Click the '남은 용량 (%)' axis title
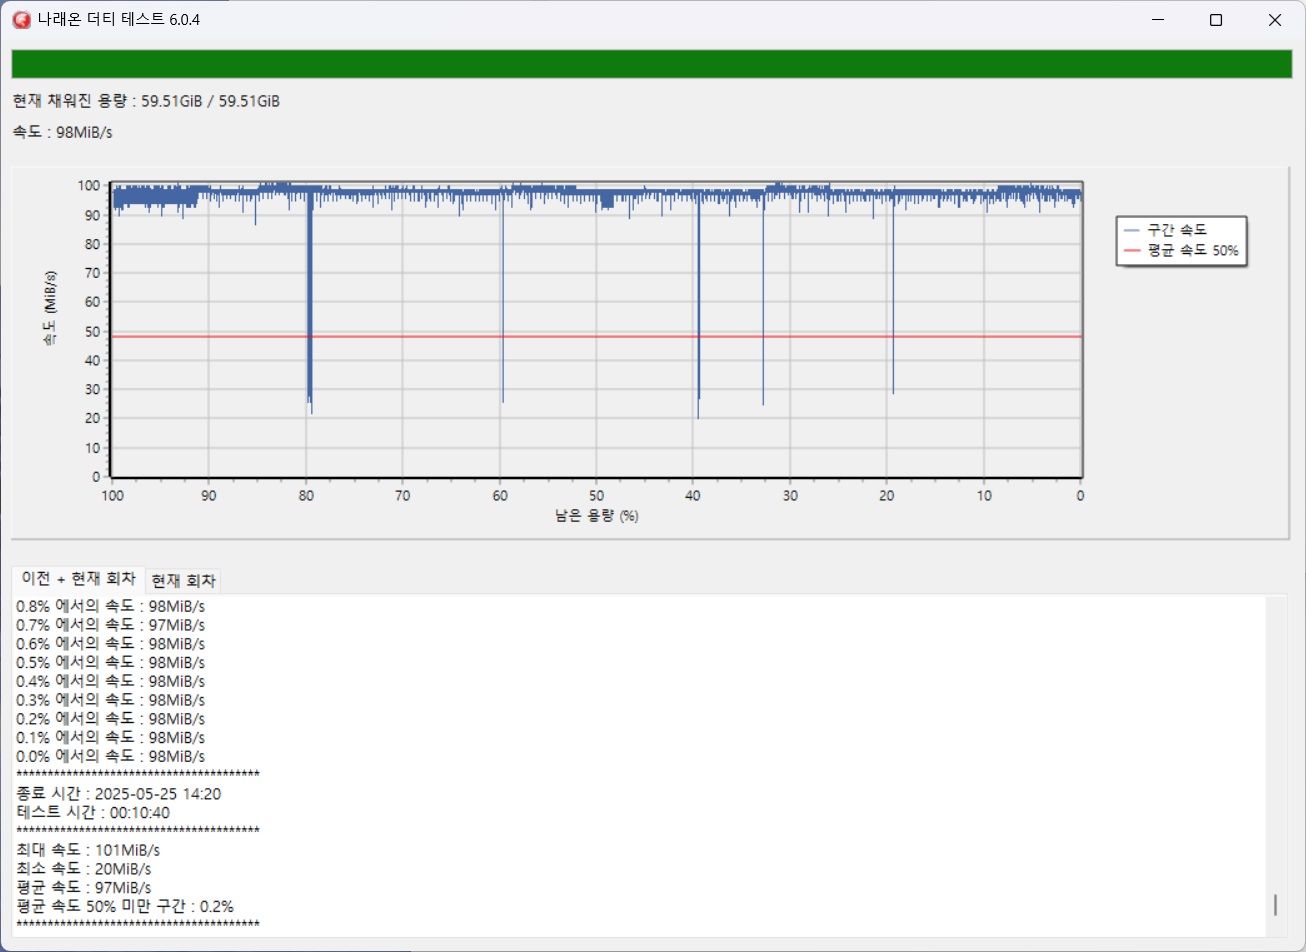Viewport: 1306px width, 952px height. point(596,516)
